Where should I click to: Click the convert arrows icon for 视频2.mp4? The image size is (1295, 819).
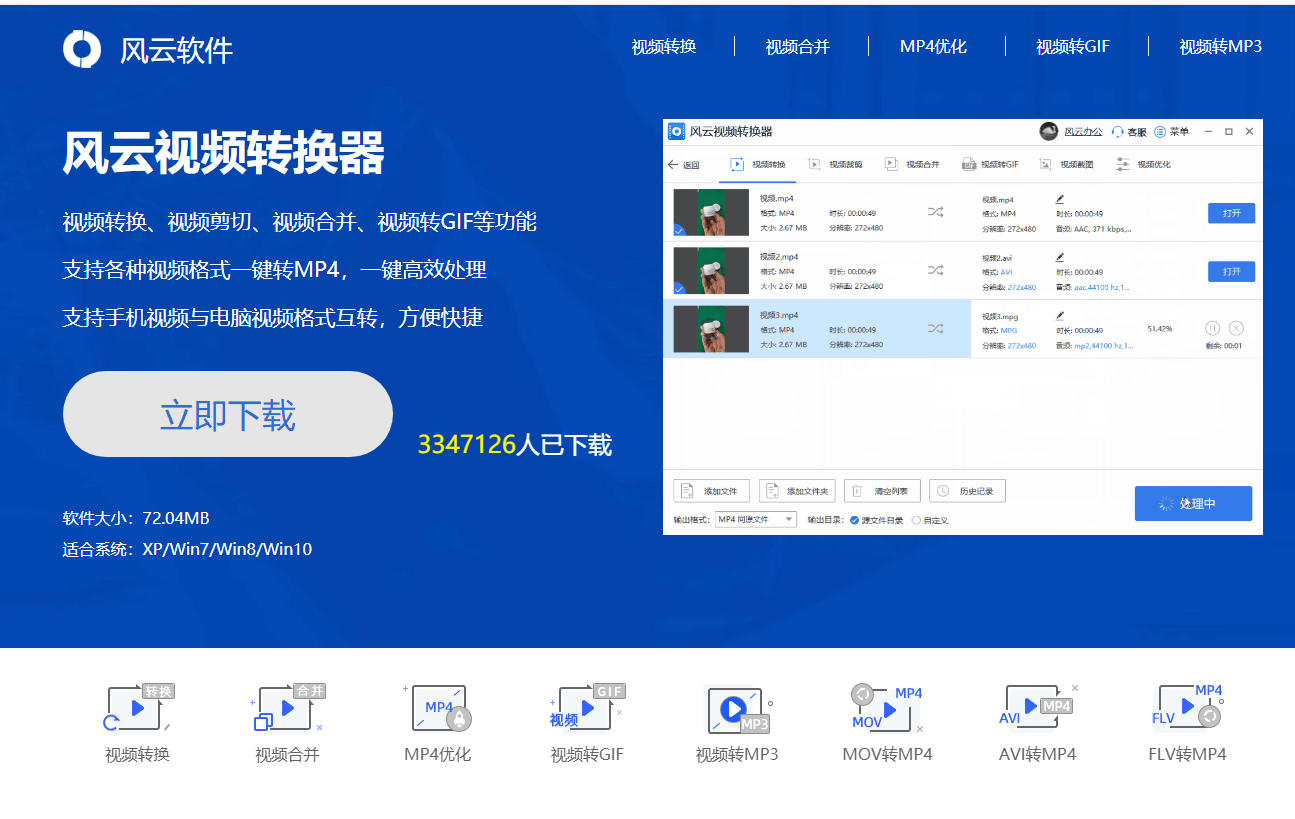pos(935,270)
